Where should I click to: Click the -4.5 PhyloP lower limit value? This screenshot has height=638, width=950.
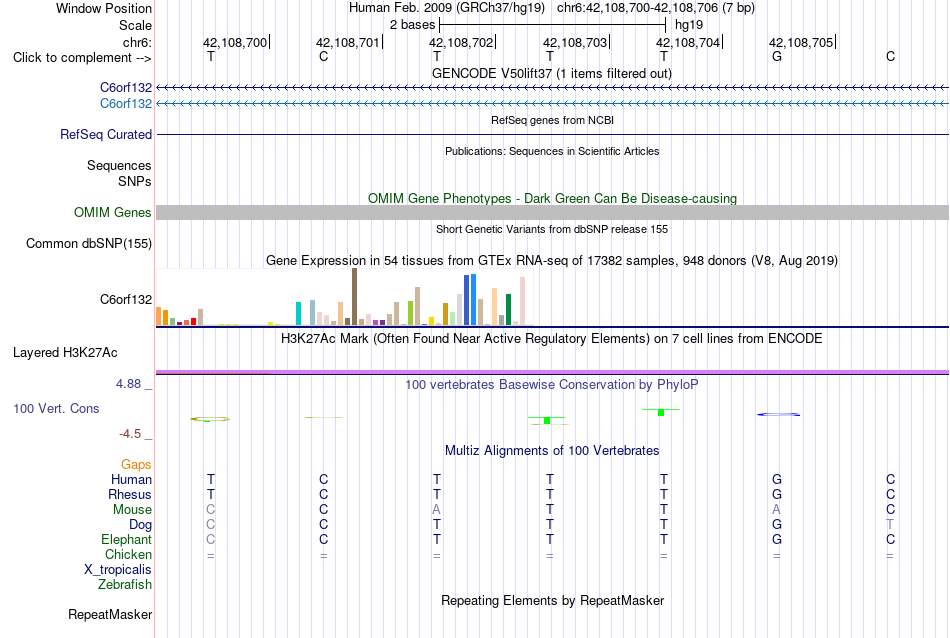click(130, 434)
